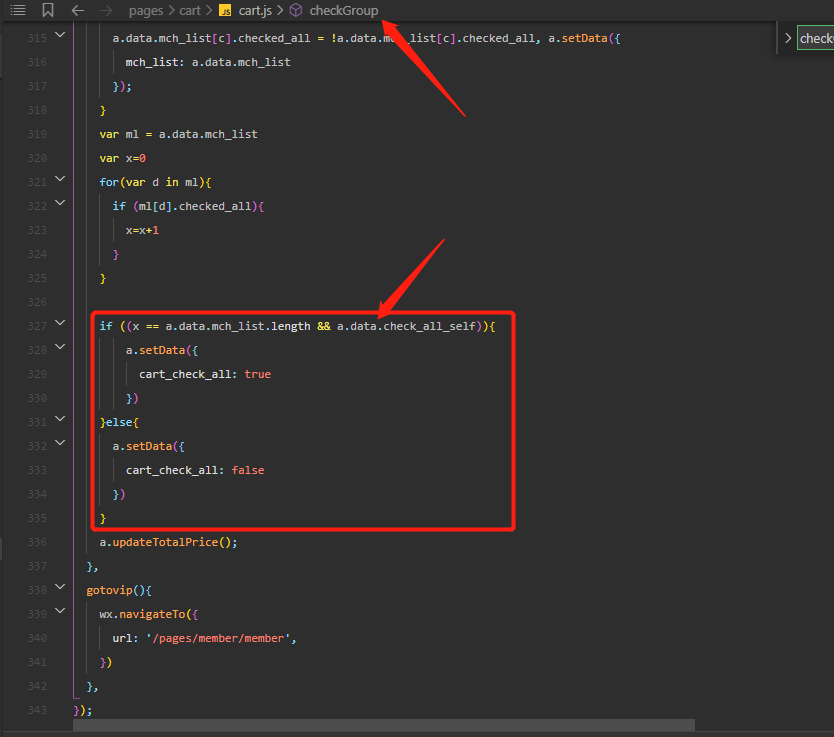834x737 pixels.
Task: Collapse the for loop at line 321
Action: [60, 180]
